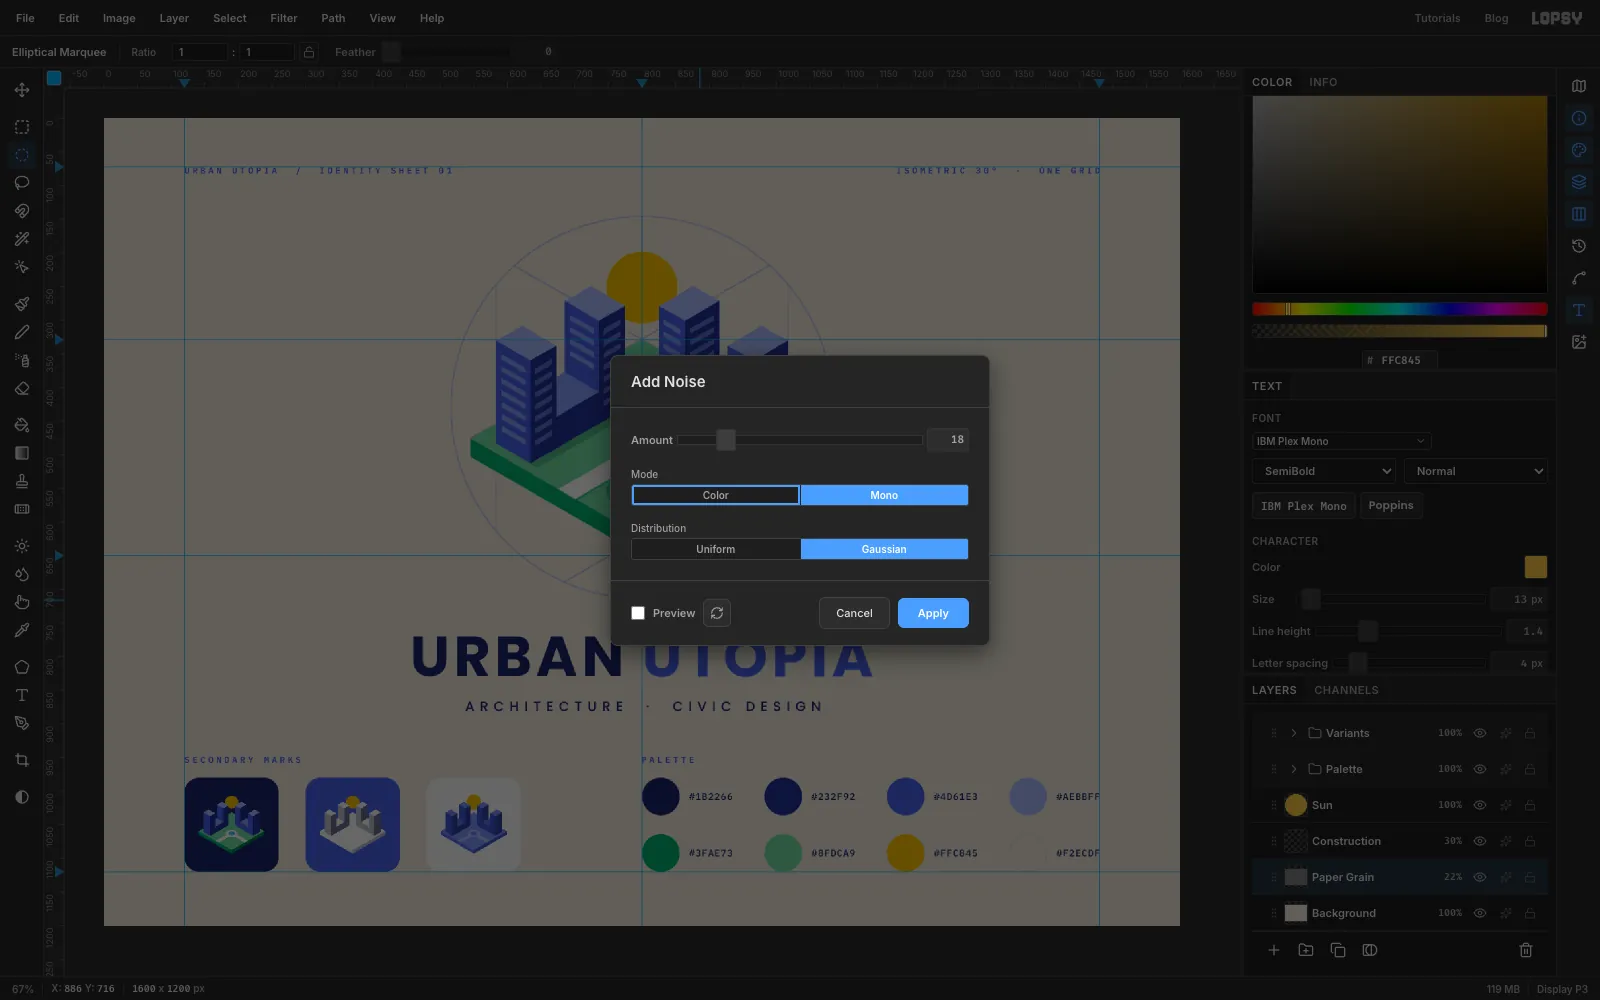Select the Clone Stamp tool
This screenshot has height=1000, width=1600.
coord(22,481)
